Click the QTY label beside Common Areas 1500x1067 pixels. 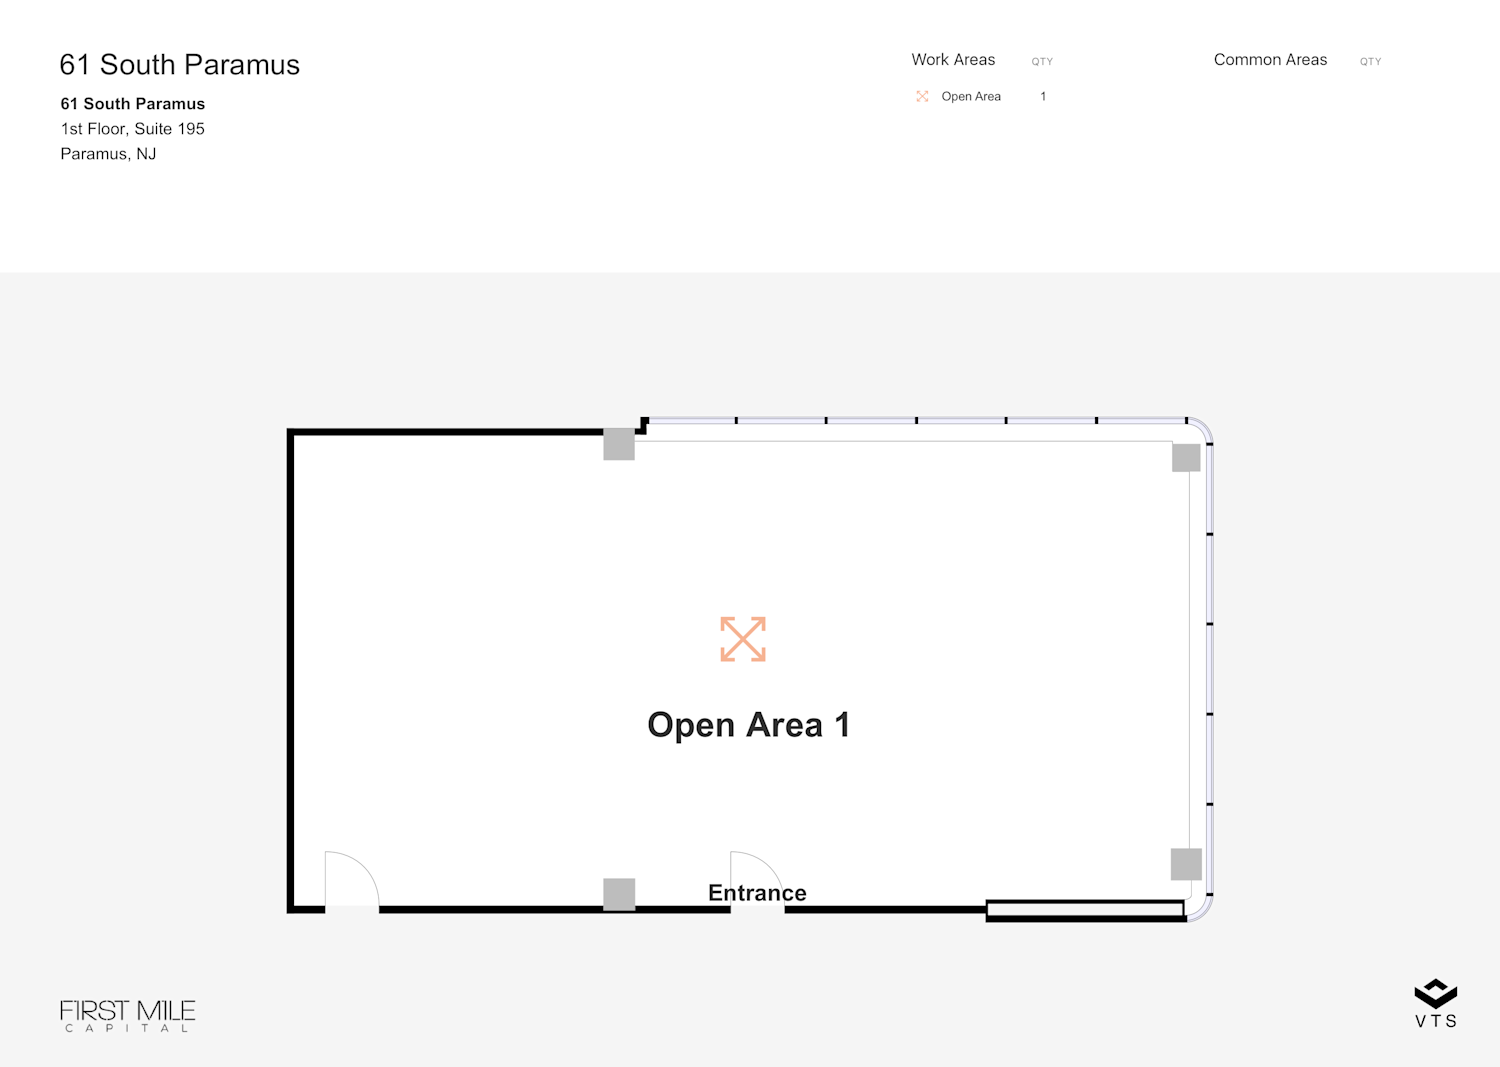pos(1370,62)
